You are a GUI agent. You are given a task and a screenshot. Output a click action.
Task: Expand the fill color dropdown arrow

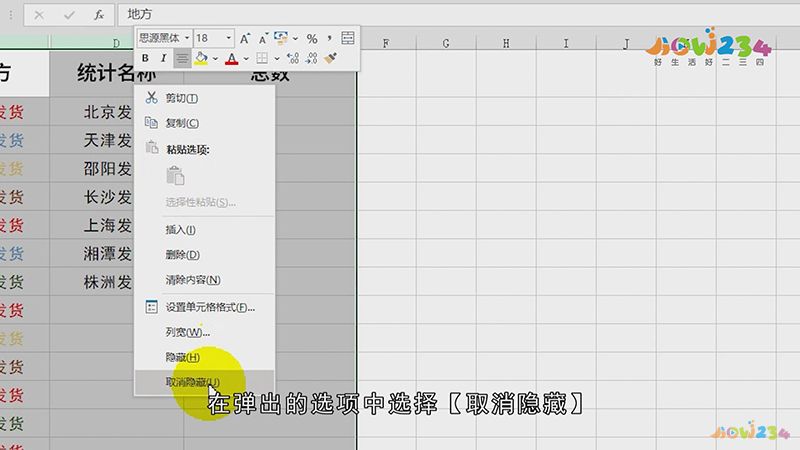215,59
